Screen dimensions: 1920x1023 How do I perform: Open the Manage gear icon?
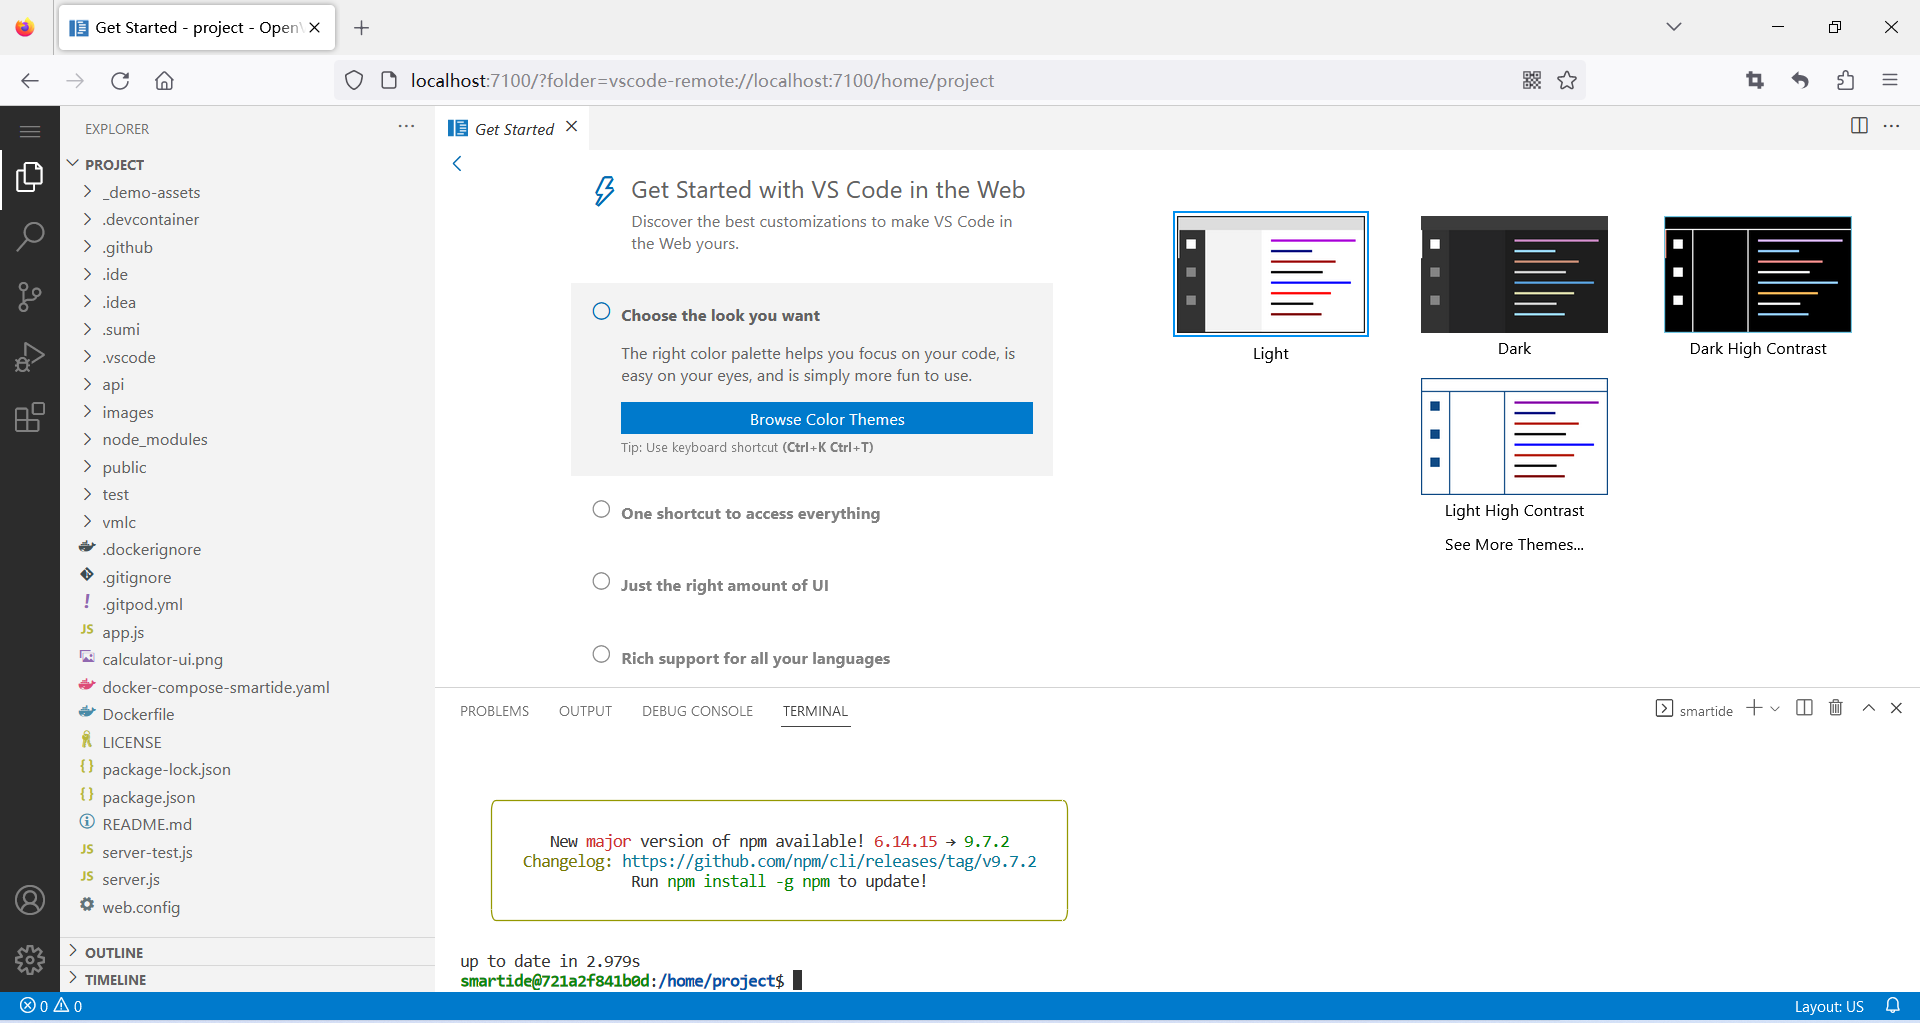tap(30, 960)
